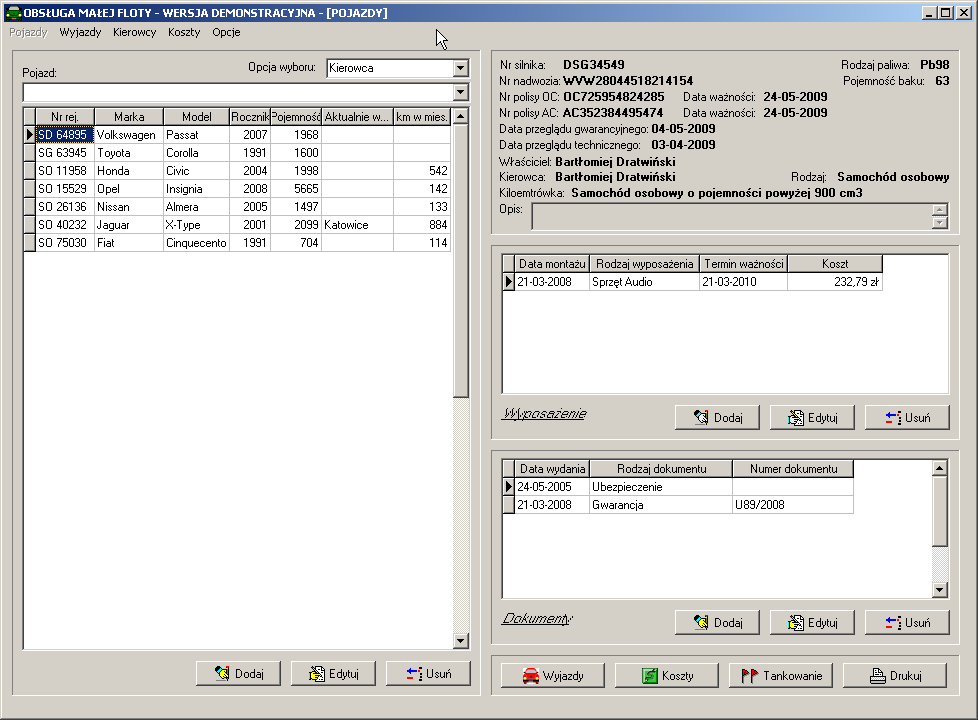Click the Drukuj printer button
Image resolution: width=978 pixels, height=720 pixels.
coord(894,676)
